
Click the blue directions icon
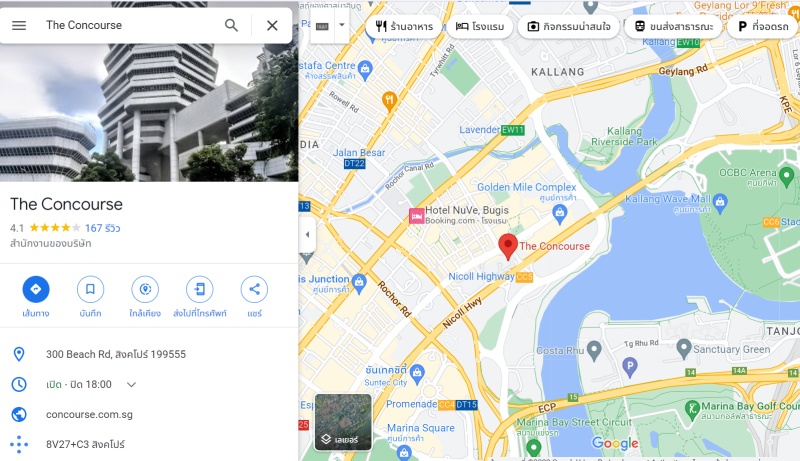(x=36, y=289)
